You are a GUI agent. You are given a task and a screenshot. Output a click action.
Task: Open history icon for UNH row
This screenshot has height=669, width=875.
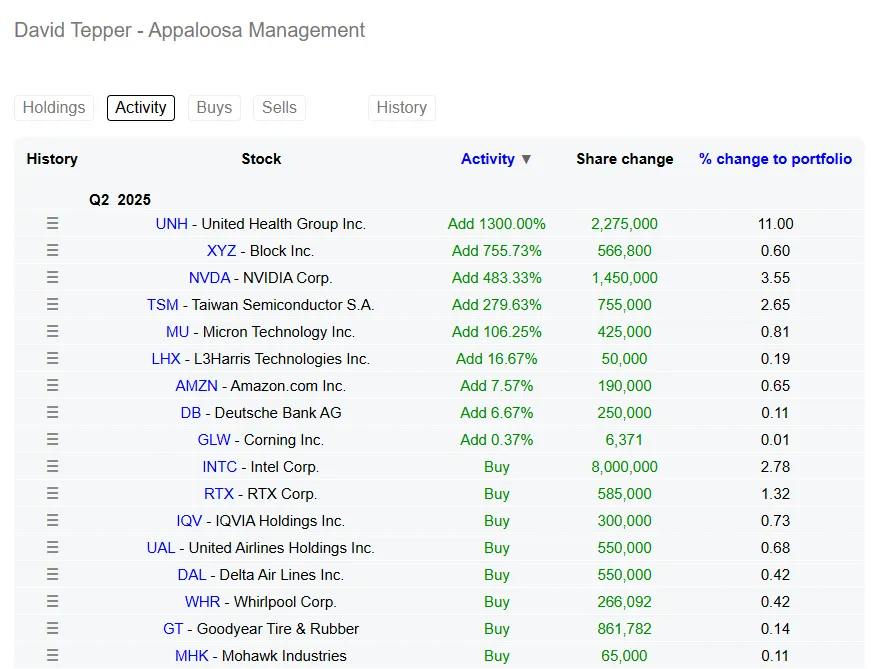pos(52,224)
